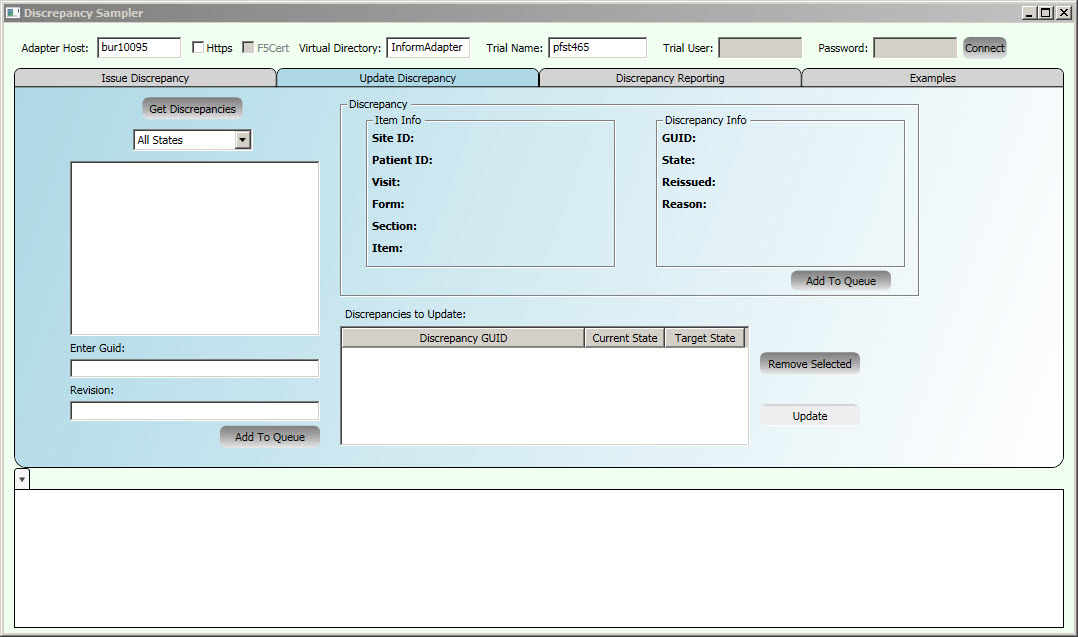Click into the Virtual Directory field
Image resolution: width=1078 pixels, height=637 pixels.
[x=428, y=47]
